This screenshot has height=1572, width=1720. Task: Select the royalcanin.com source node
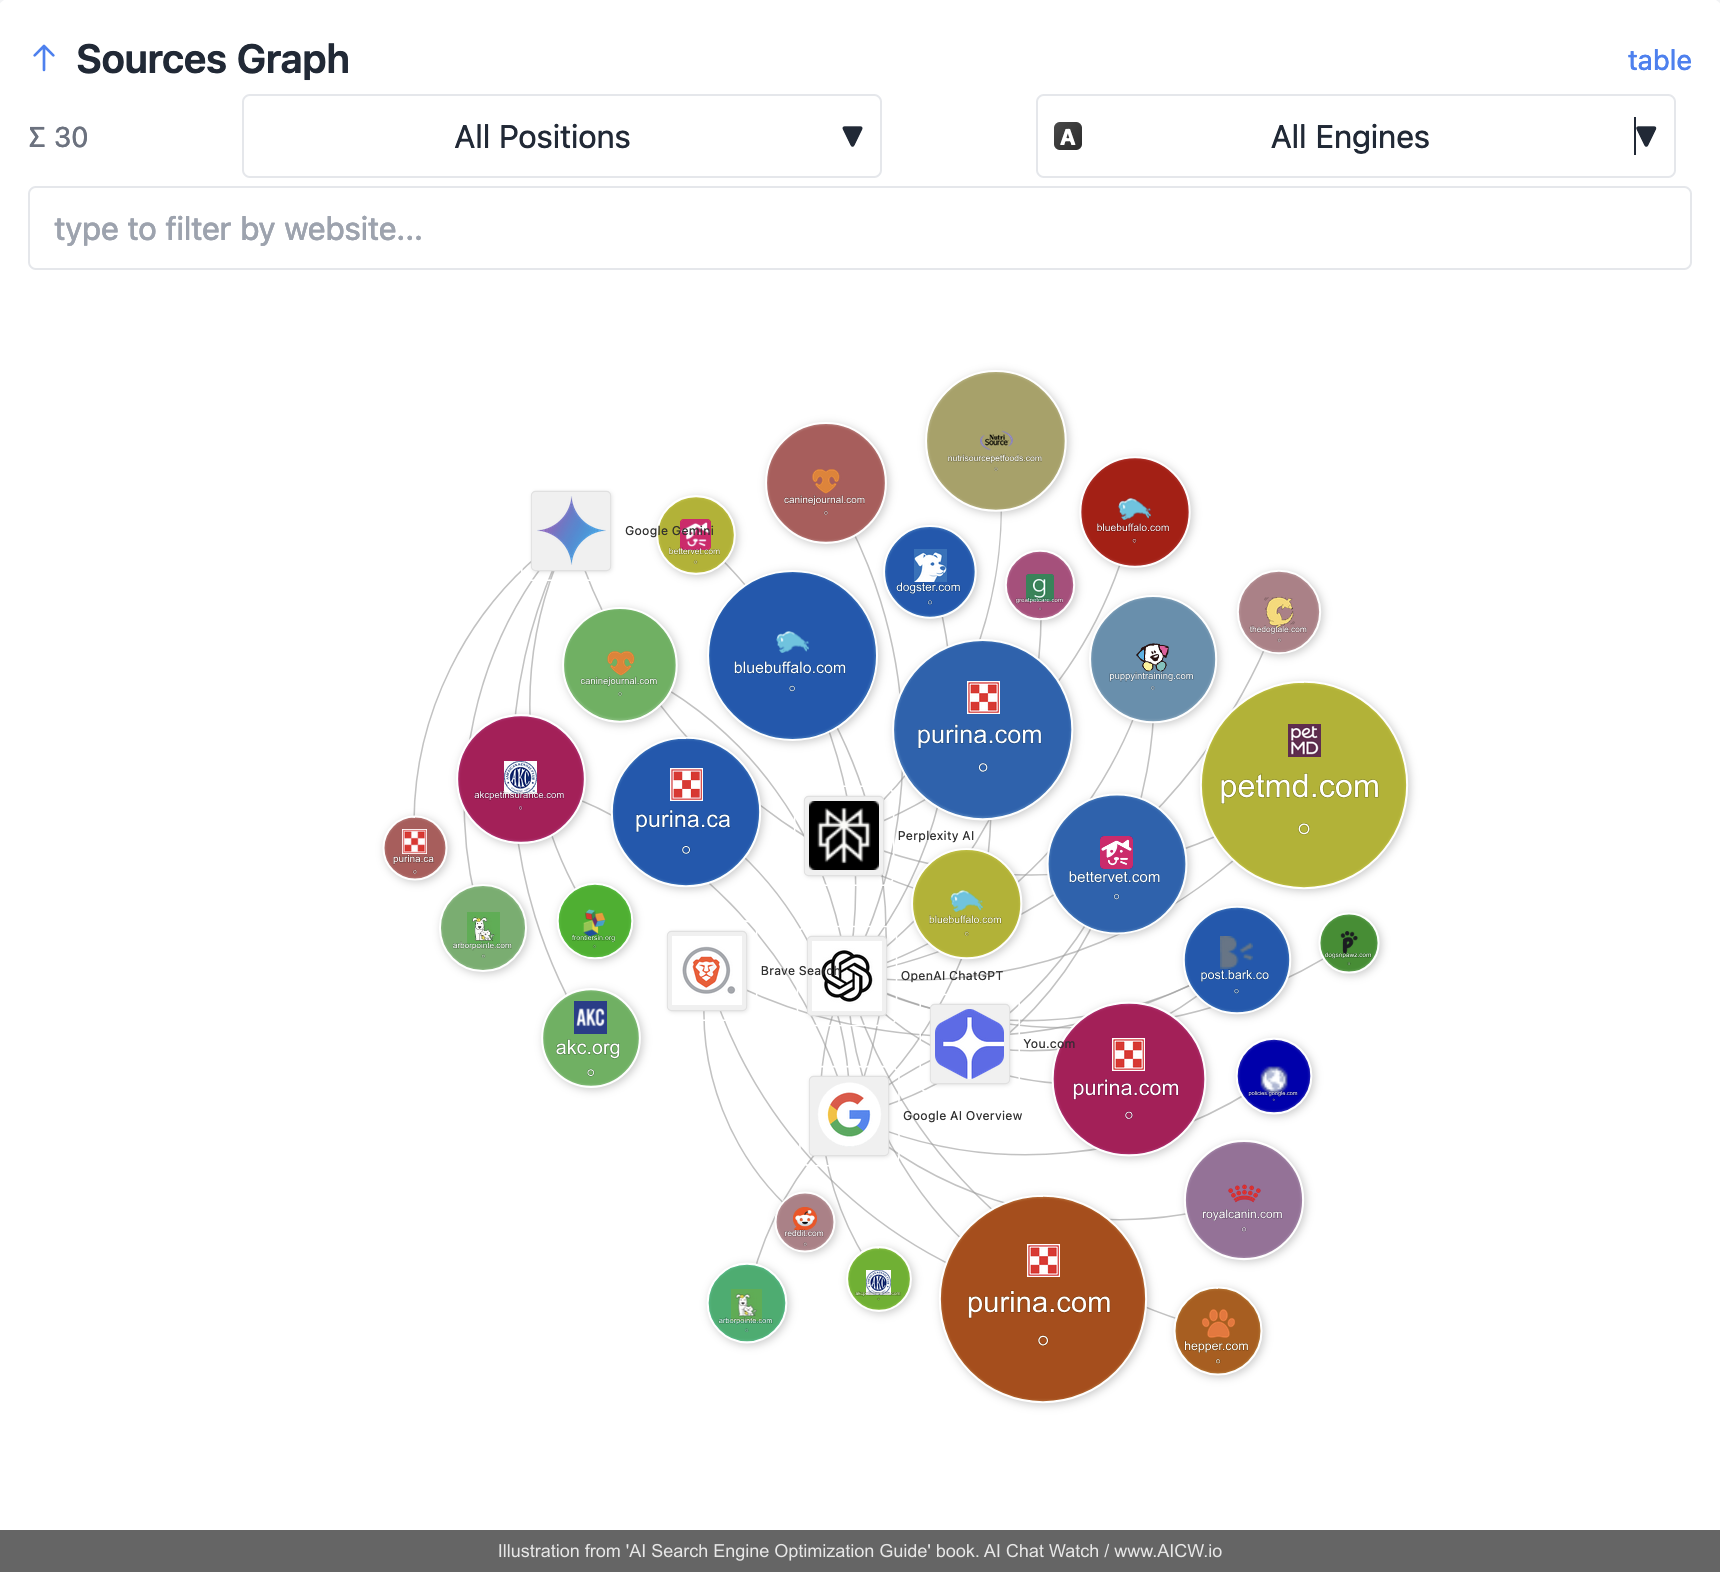tap(1243, 1200)
